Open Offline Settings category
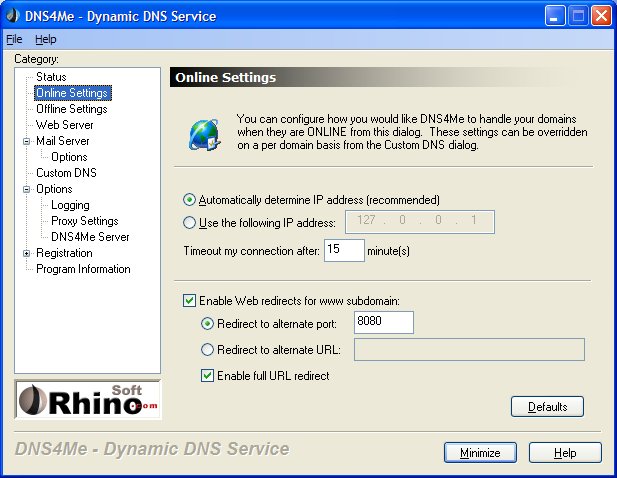The image size is (617, 478). (72, 109)
